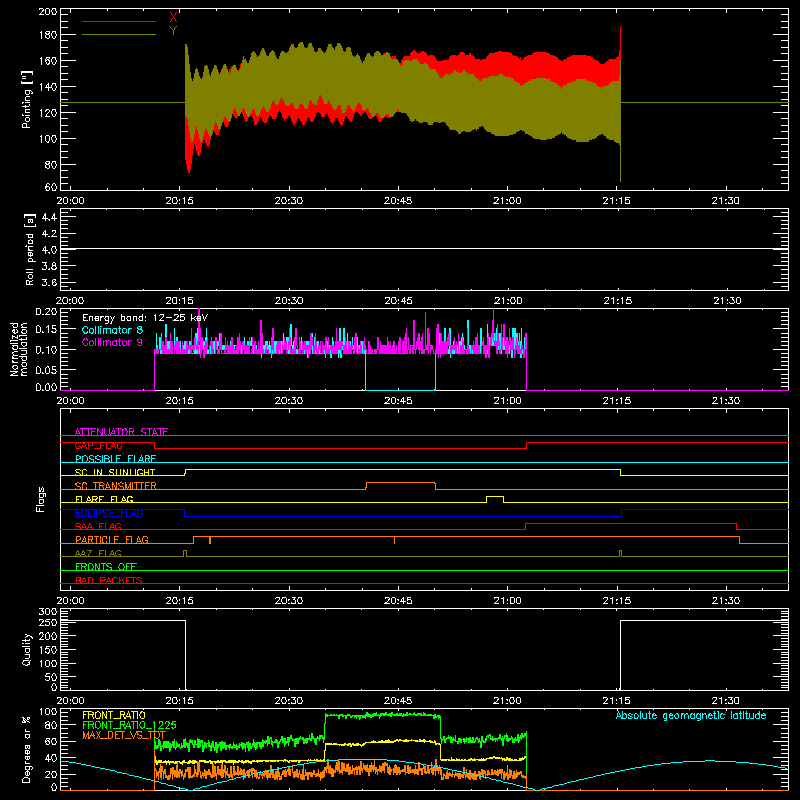The image size is (800, 800).
Task: Click the '200' tick on pointing axis
Action: click(x=48, y=12)
